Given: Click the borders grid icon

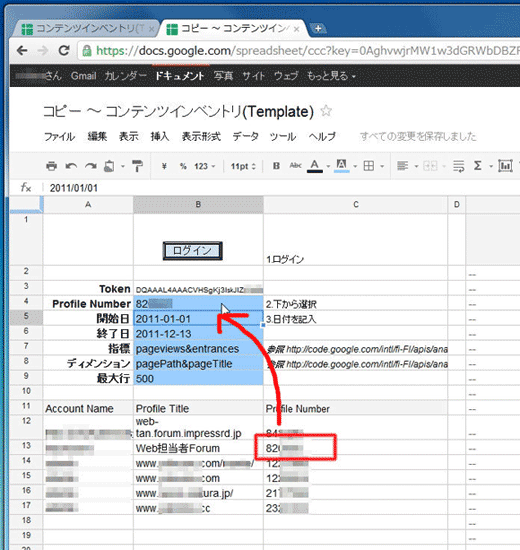Looking at the screenshot, I should pyautogui.click(x=368, y=166).
